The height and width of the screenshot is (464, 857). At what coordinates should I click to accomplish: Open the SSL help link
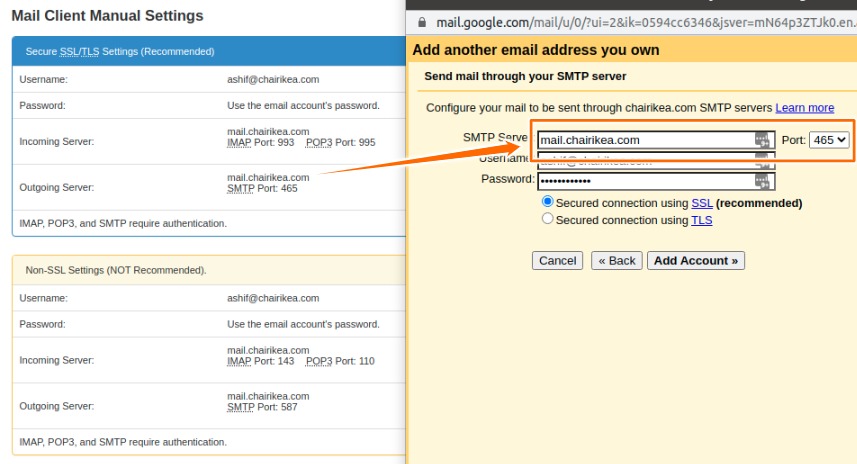click(702, 203)
